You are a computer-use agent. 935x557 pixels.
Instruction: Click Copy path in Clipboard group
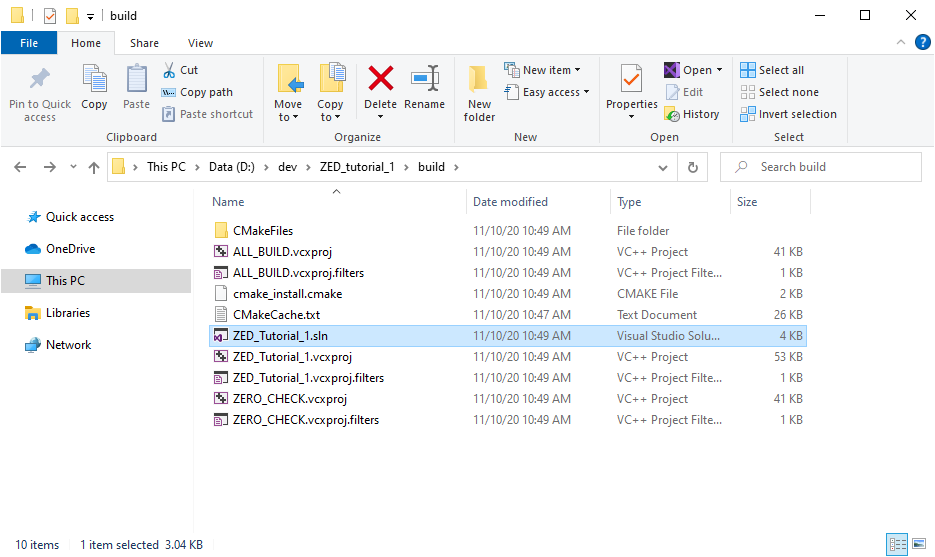click(x=197, y=92)
